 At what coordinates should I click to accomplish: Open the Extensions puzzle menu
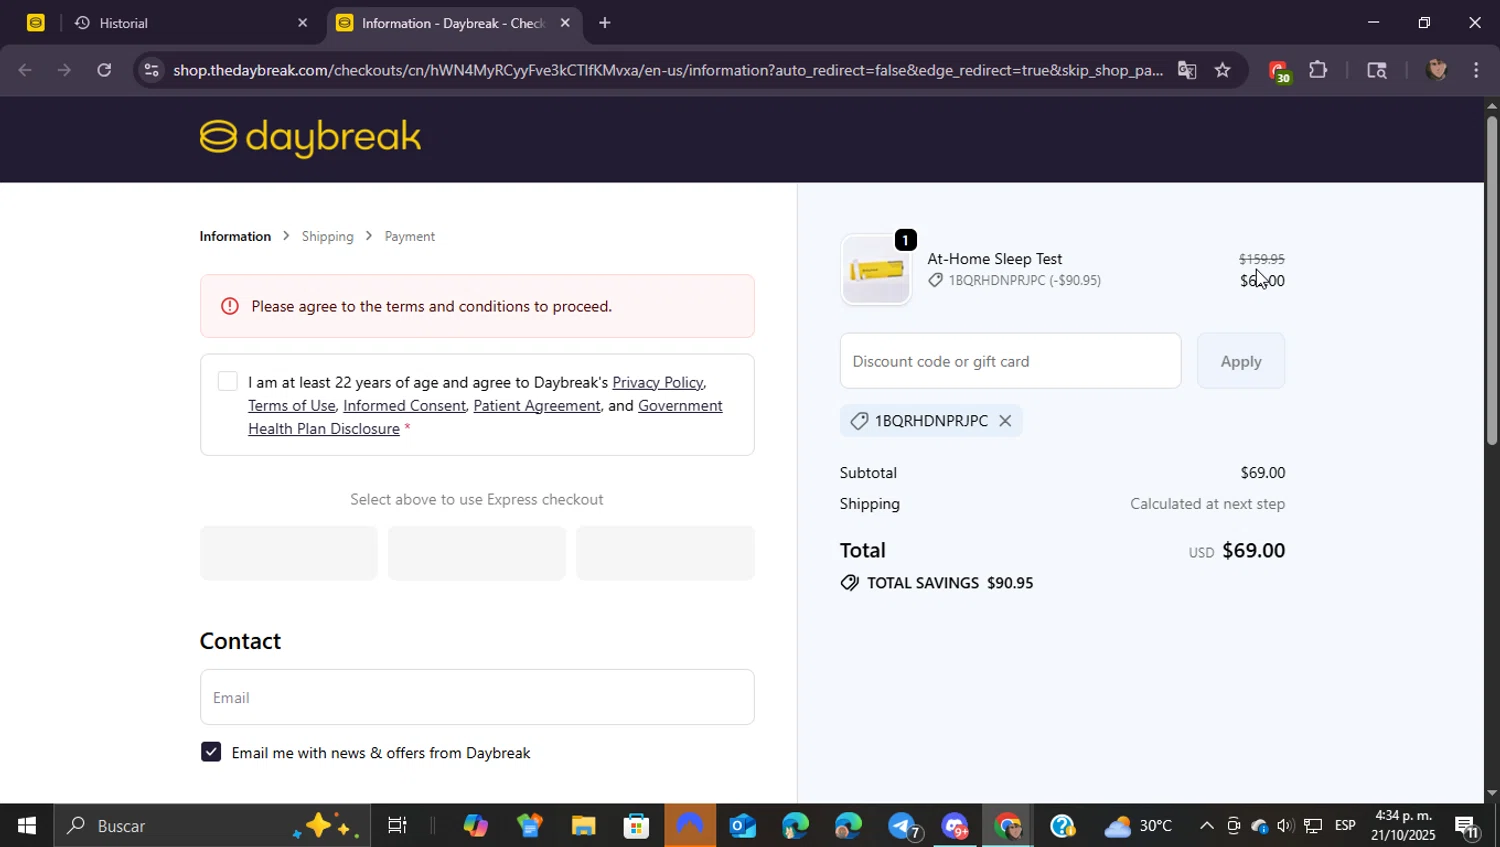pos(1318,70)
